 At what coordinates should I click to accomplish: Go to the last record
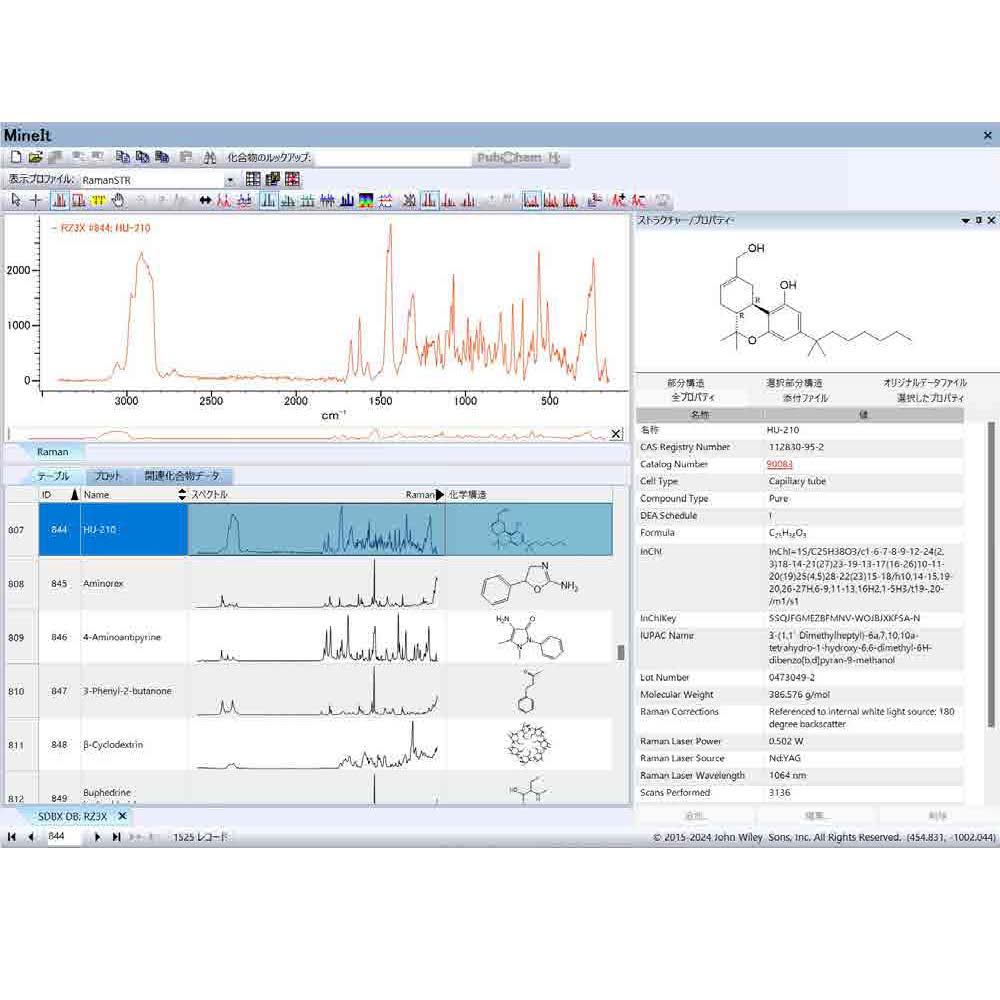[x=116, y=837]
